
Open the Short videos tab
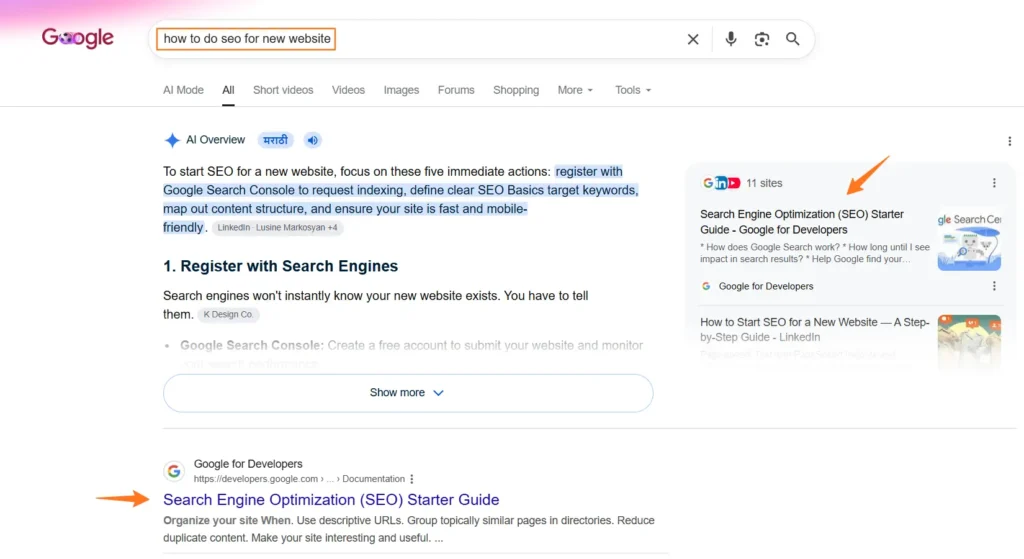point(283,90)
